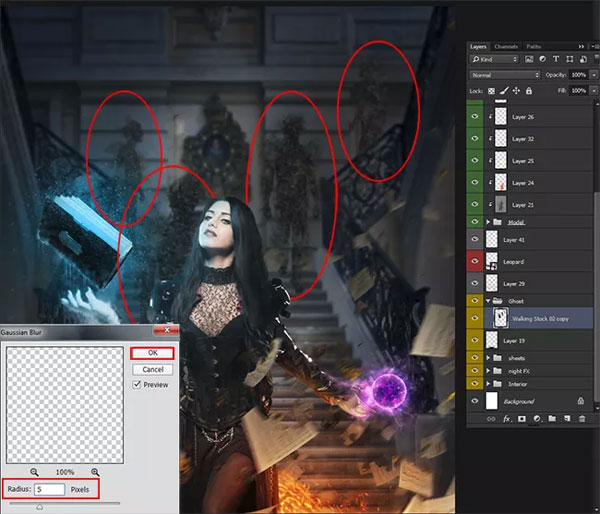600x514 pixels.
Task: Add layer mask icon
Action: [522, 419]
